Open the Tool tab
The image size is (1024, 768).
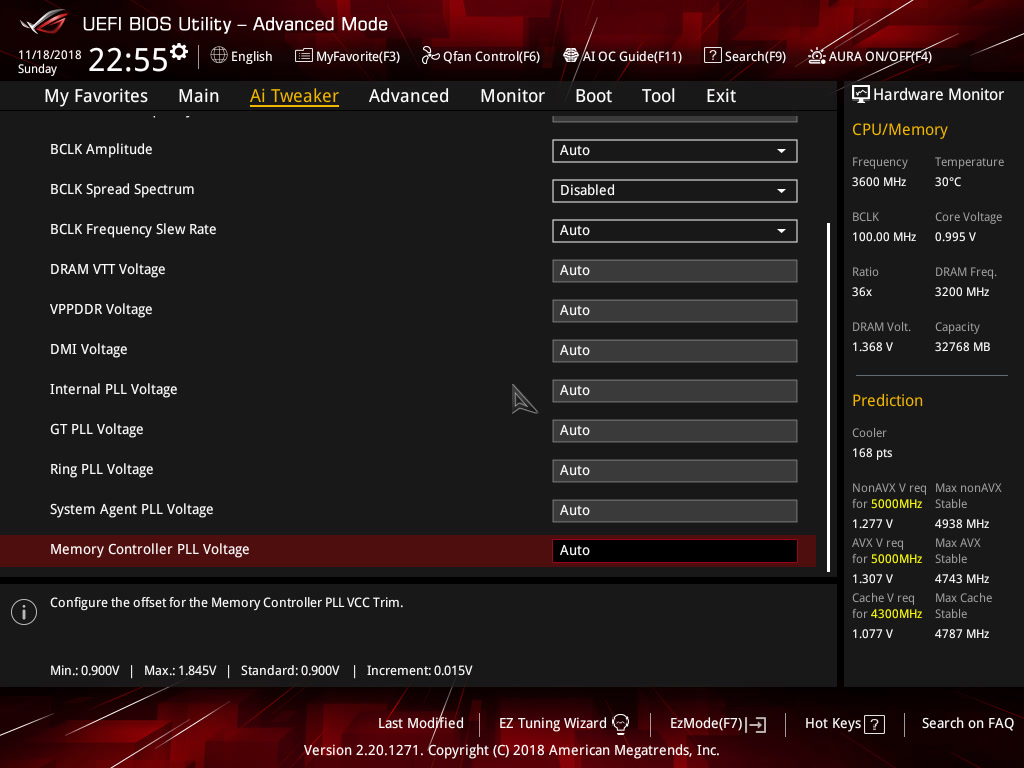(658, 96)
